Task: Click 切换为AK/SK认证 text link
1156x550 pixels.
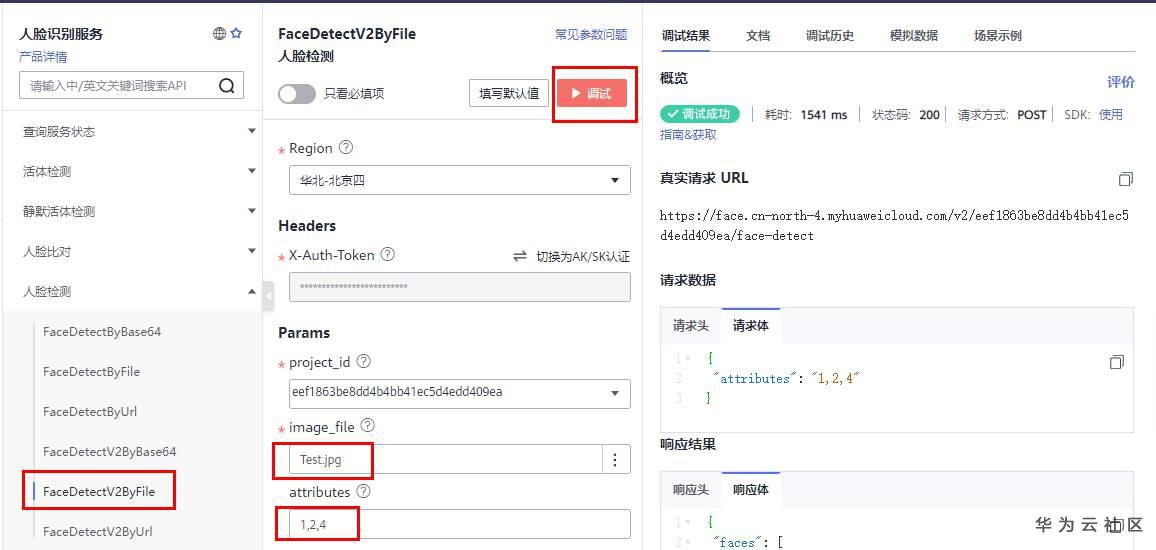Action: click(x=582, y=257)
